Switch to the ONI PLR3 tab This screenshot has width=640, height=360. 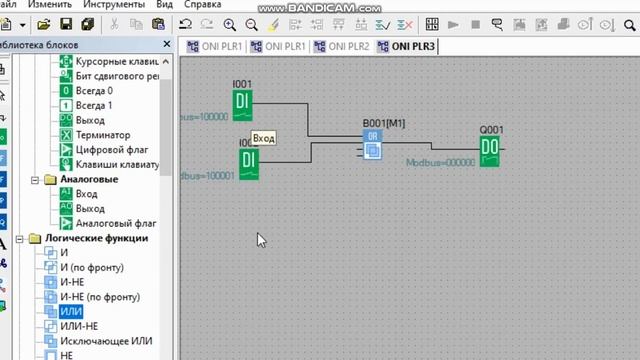pyautogui.click(x=407, y=47)
